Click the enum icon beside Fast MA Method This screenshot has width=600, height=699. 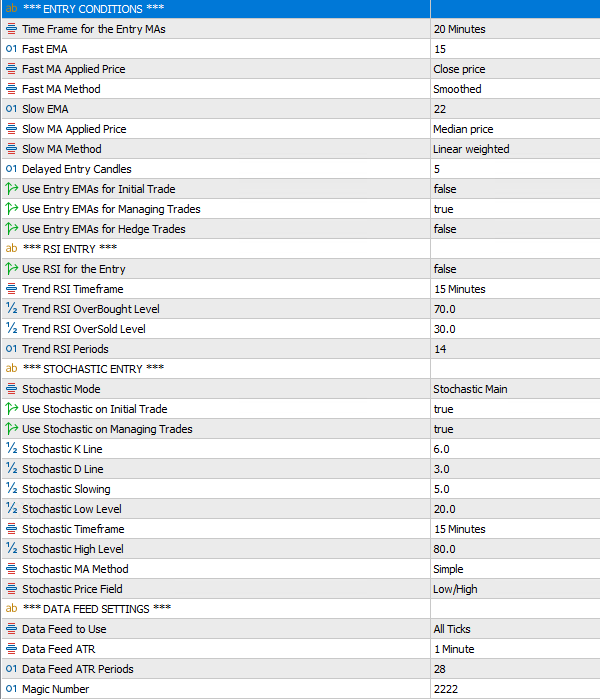(x=11, y=89)
